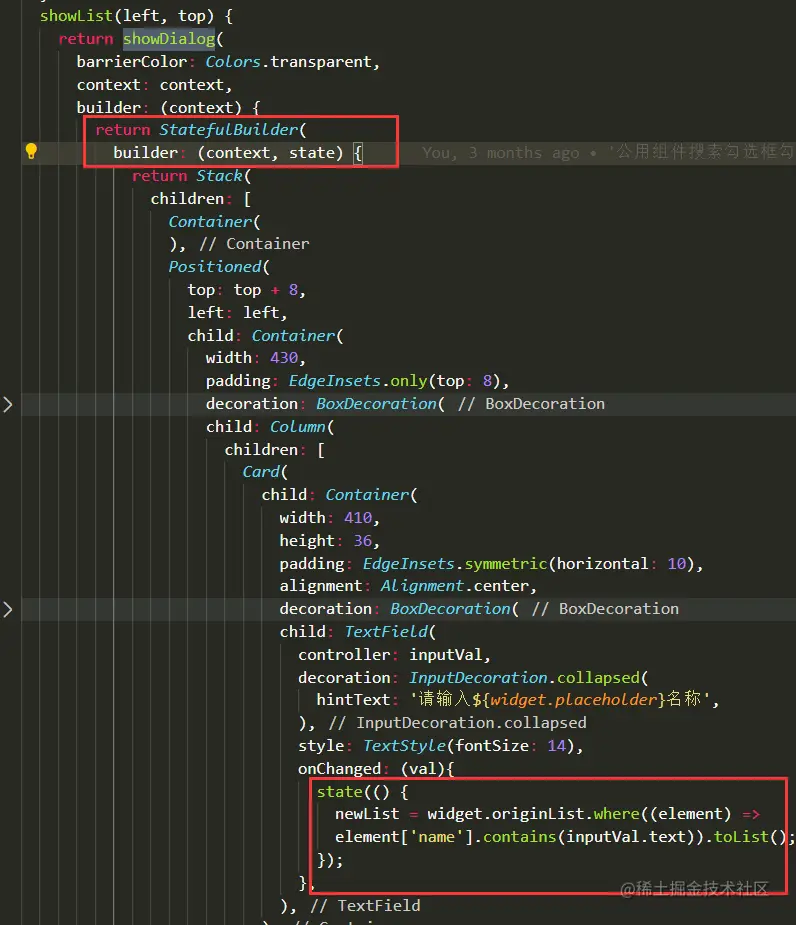Click the width value 430
The width and height of the screenshot is (796, 925).
(x=284, y=357)
